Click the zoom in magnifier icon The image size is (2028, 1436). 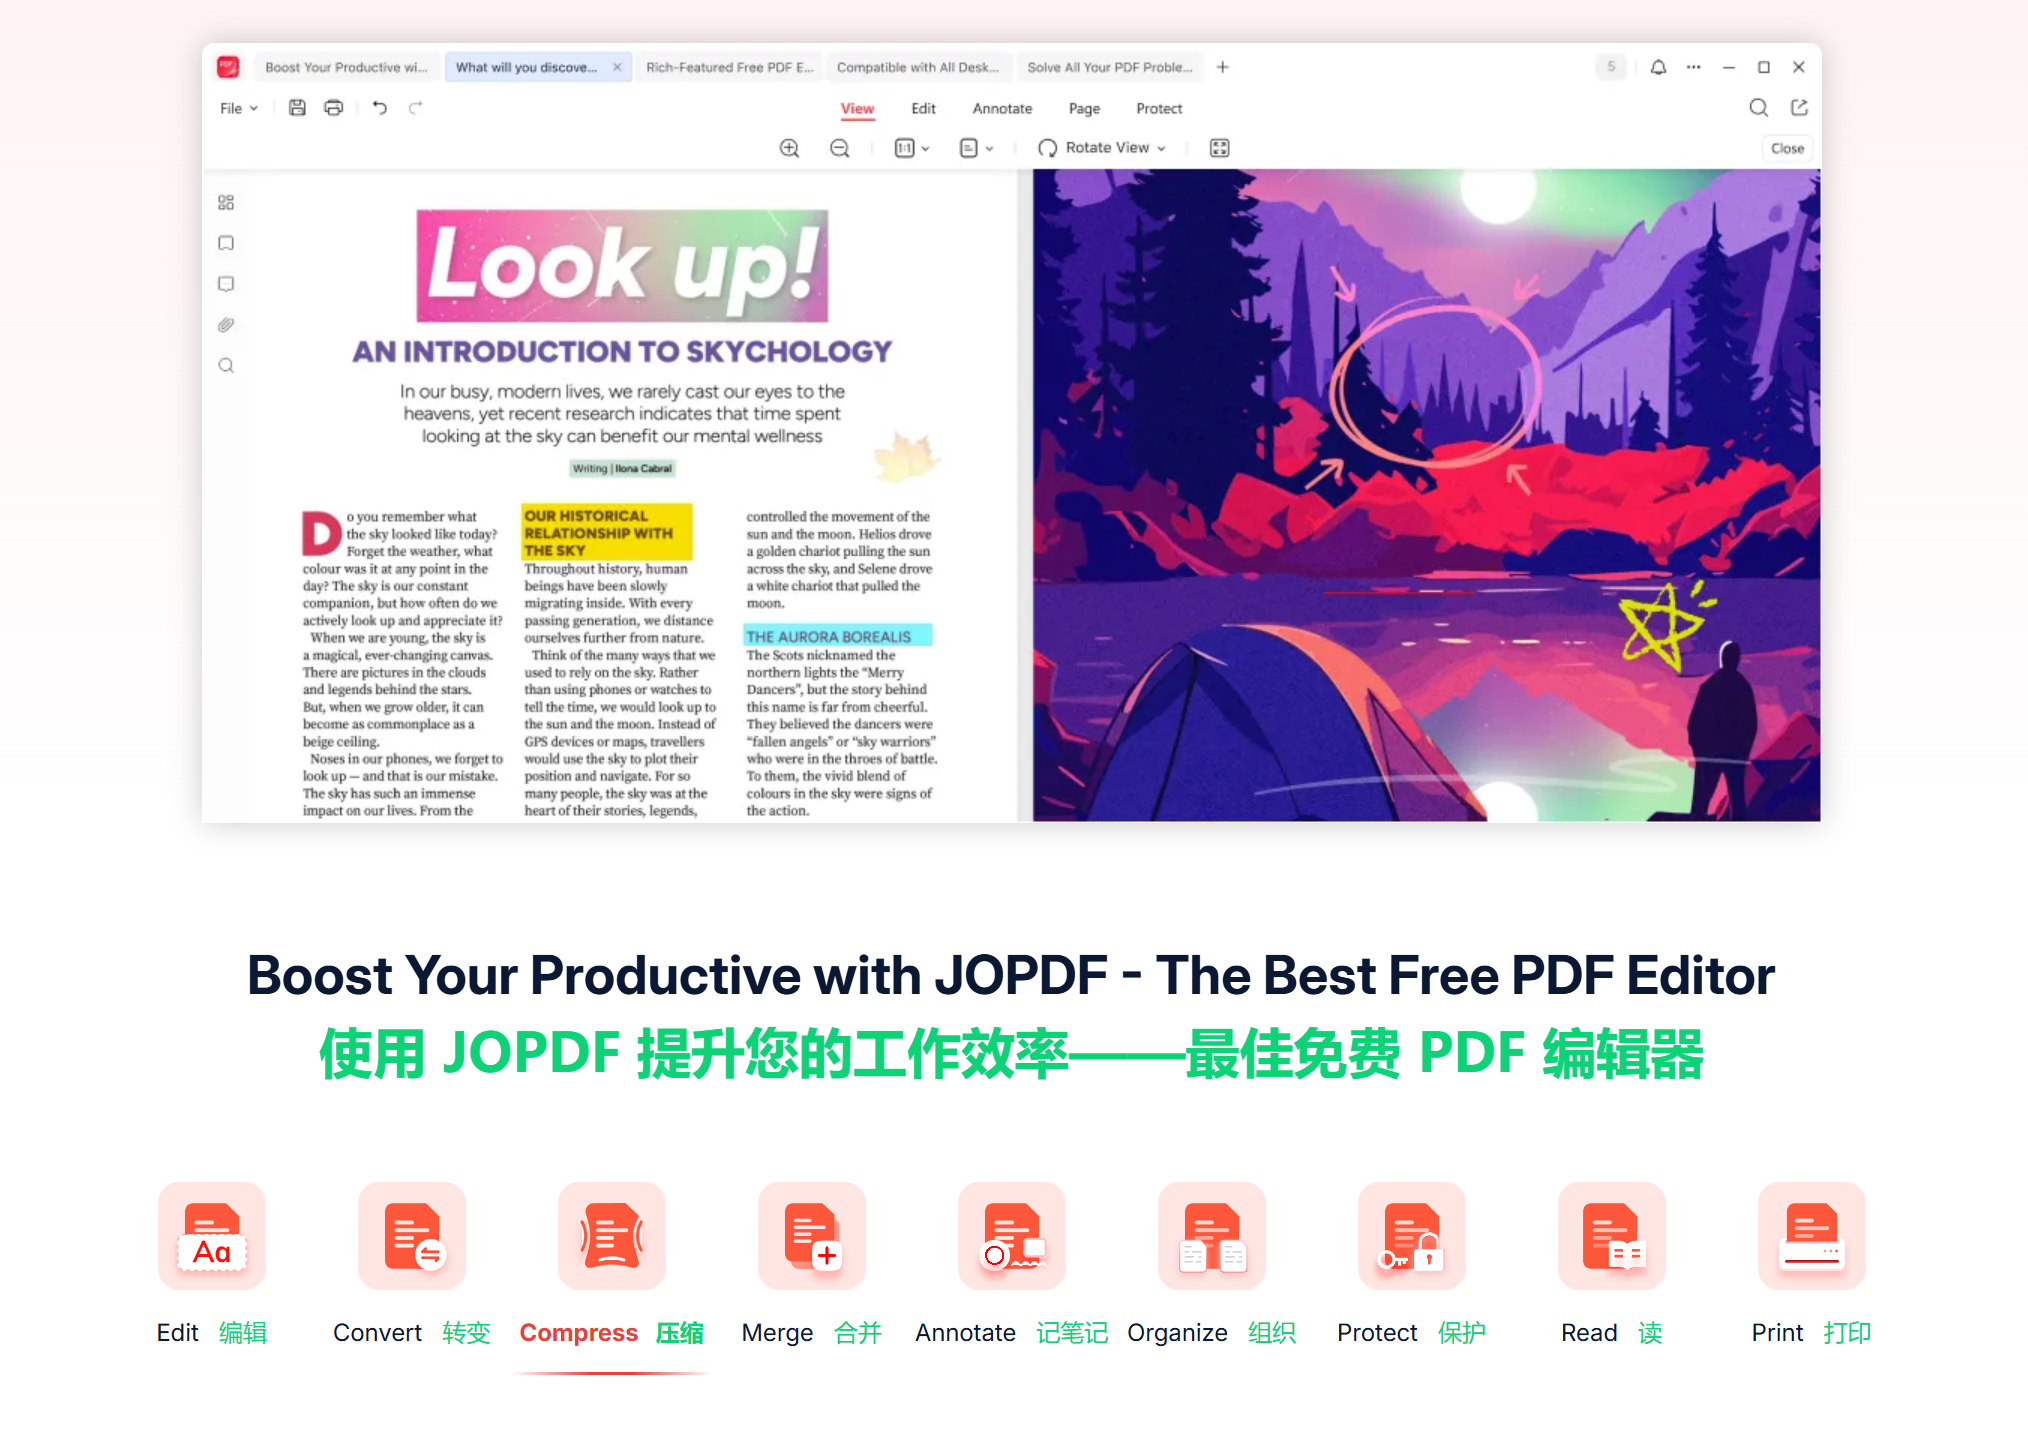789,148
